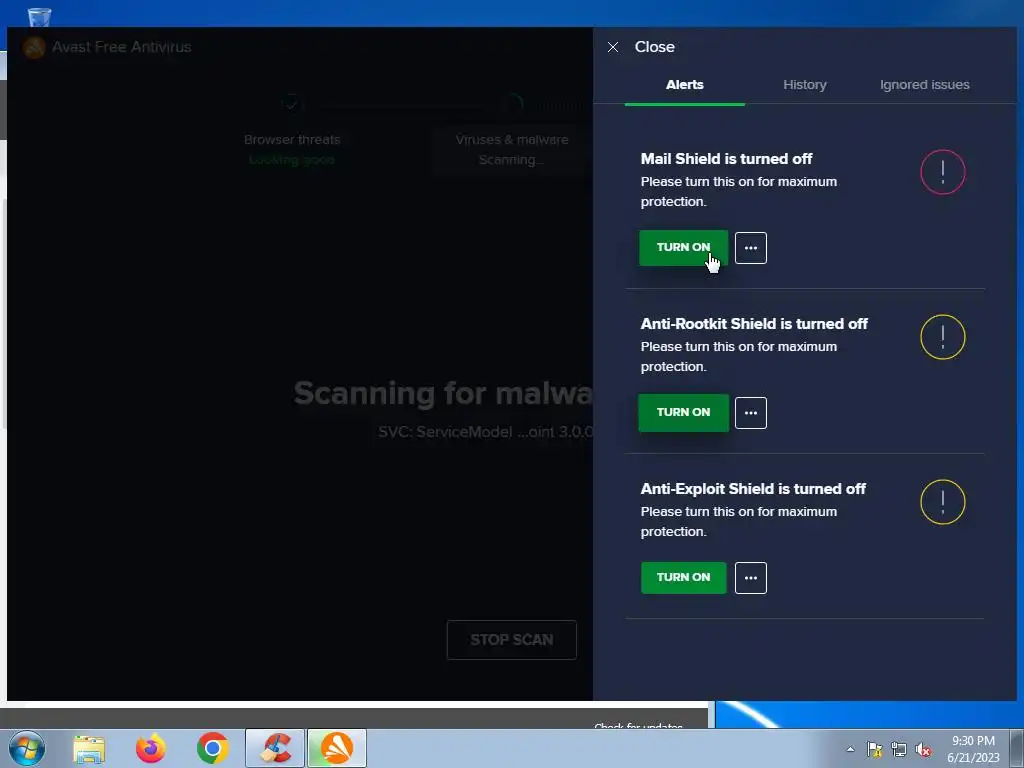The height and width of the screenshot is (768, 1024).
Task: Open more options for Anti-Rootkit Shield alert
Action: [750, 413]
